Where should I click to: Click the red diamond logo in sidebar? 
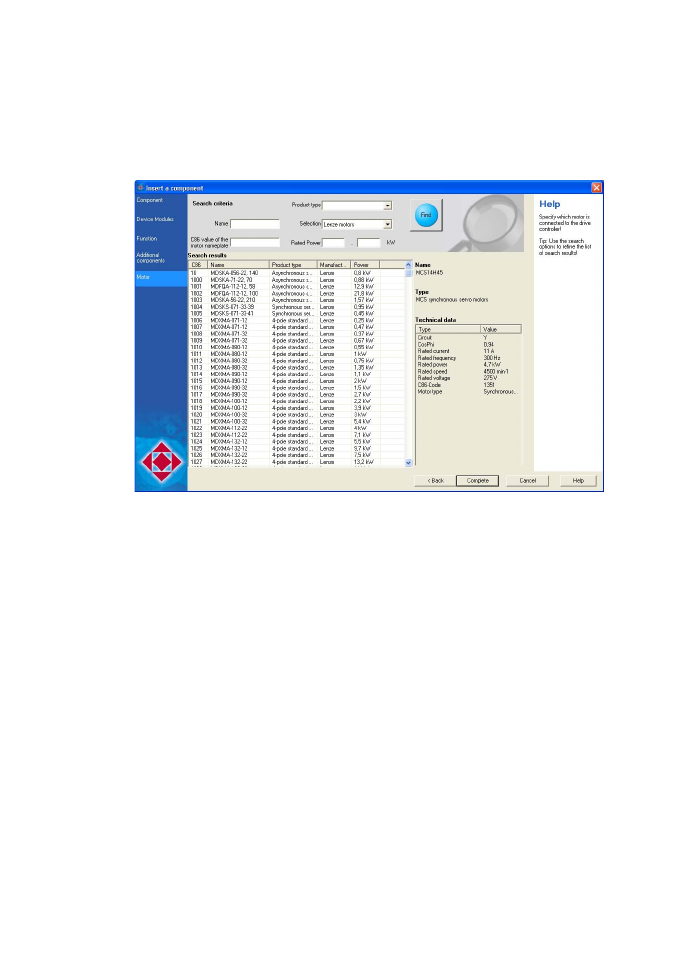[x=161, y=462]
